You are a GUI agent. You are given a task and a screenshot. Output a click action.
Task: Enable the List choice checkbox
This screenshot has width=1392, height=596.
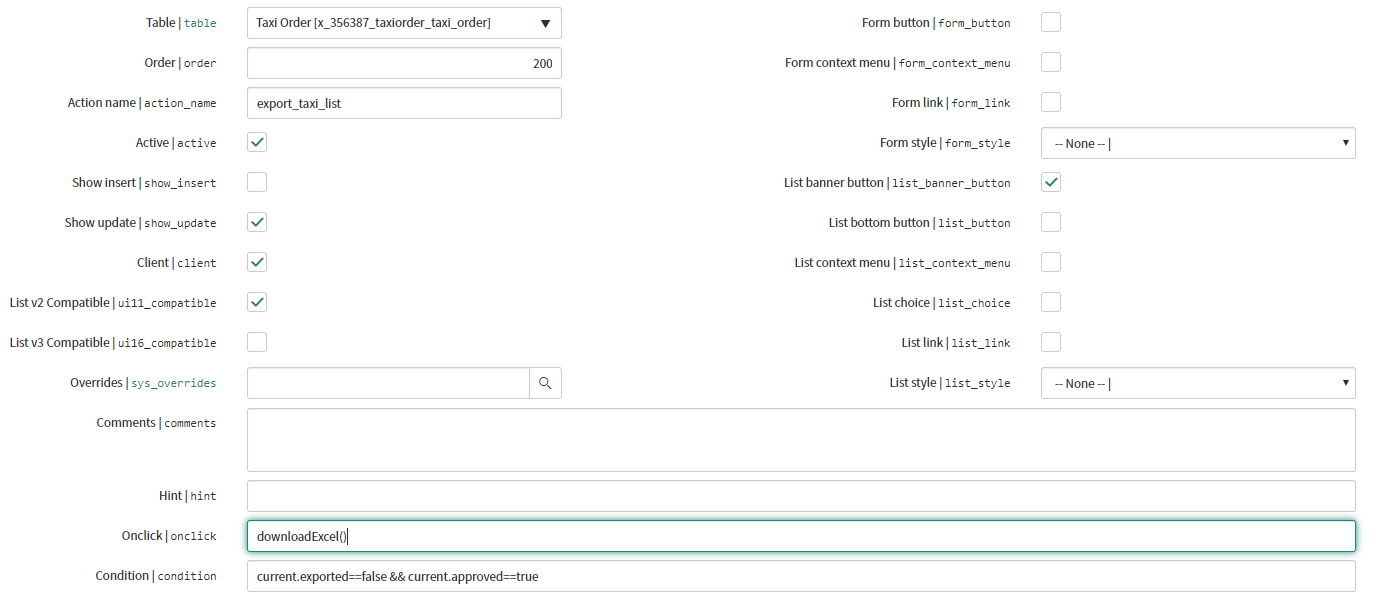[x=1051, y=302]
